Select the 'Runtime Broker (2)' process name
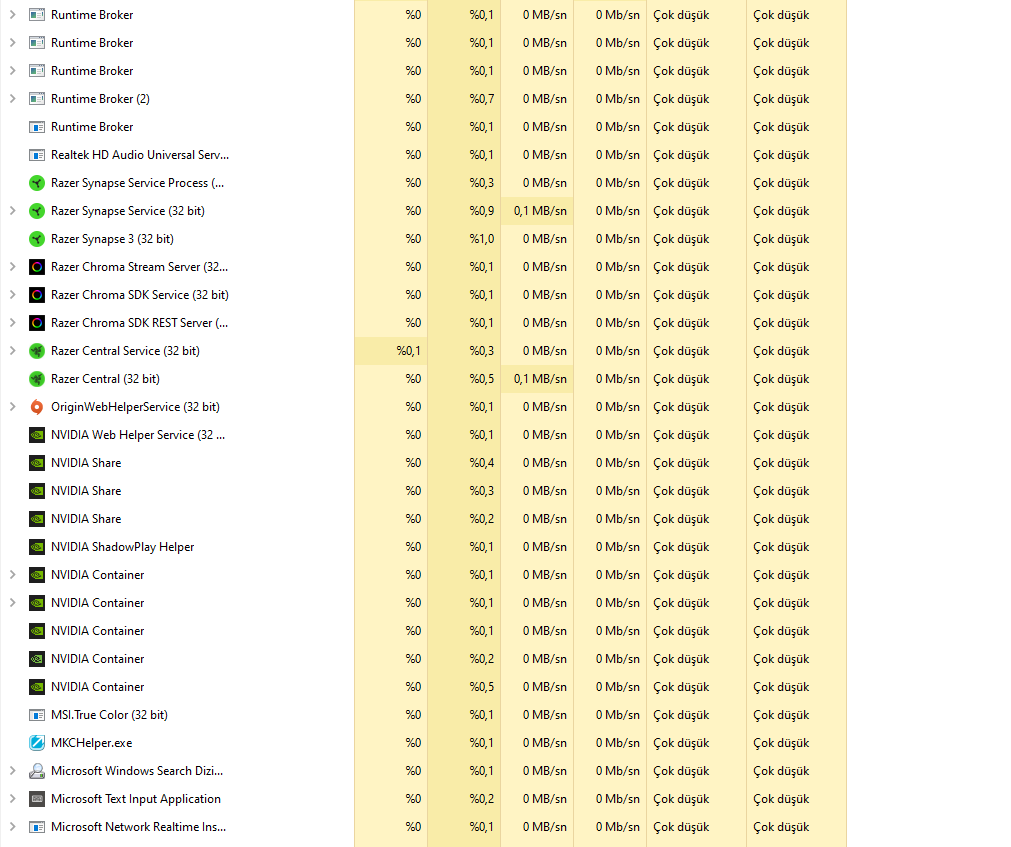This screenshot has width=1011, height=847. pyautogui.click(x=101, y=99)
